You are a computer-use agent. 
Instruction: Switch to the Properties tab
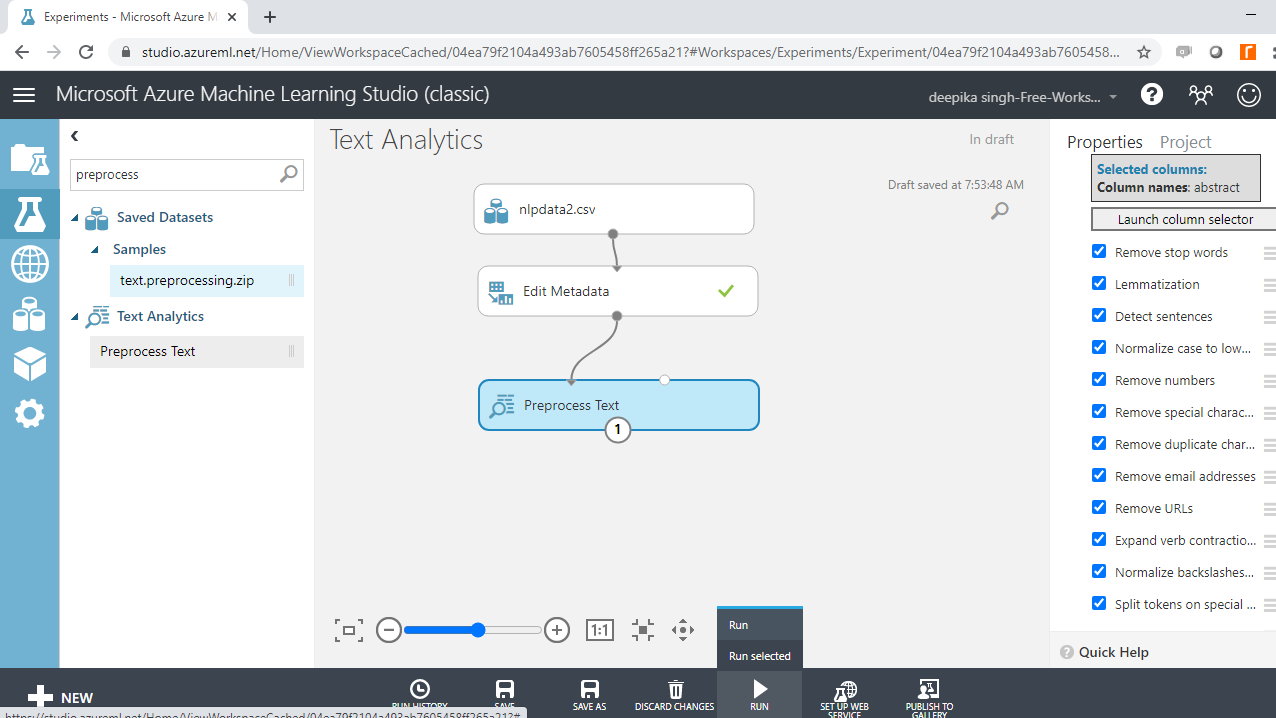coord(1105,142)
